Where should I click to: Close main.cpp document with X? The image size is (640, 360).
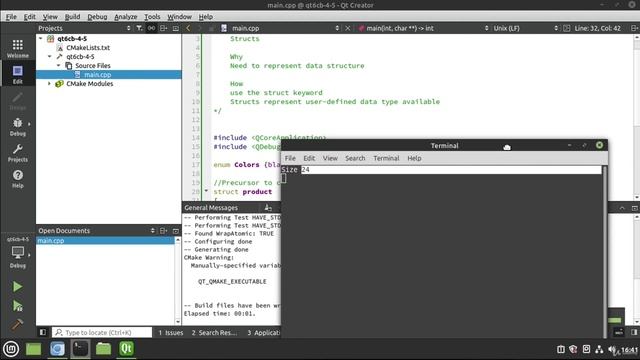click(348, 28)
